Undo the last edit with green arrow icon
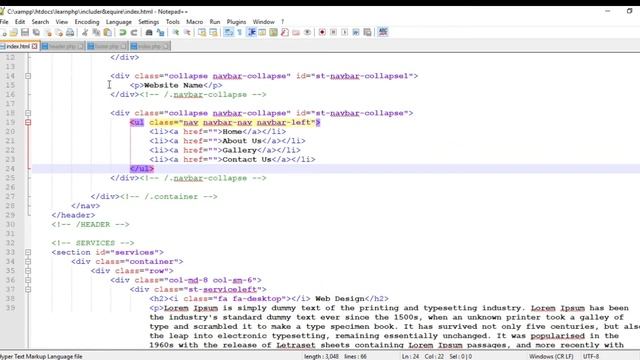 tap(122, 32)
